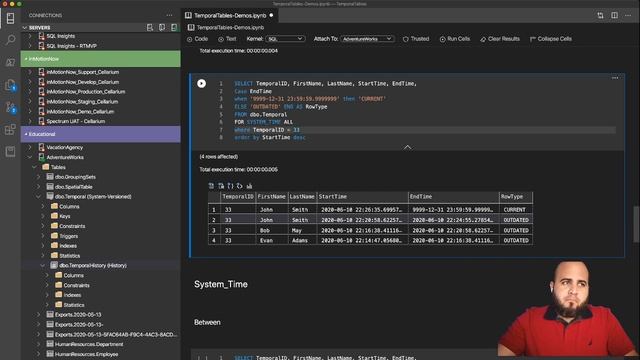The image size is (640, 360).
Task: Click the notebook vertical scrollbar
Action: (x=637, y=224)
